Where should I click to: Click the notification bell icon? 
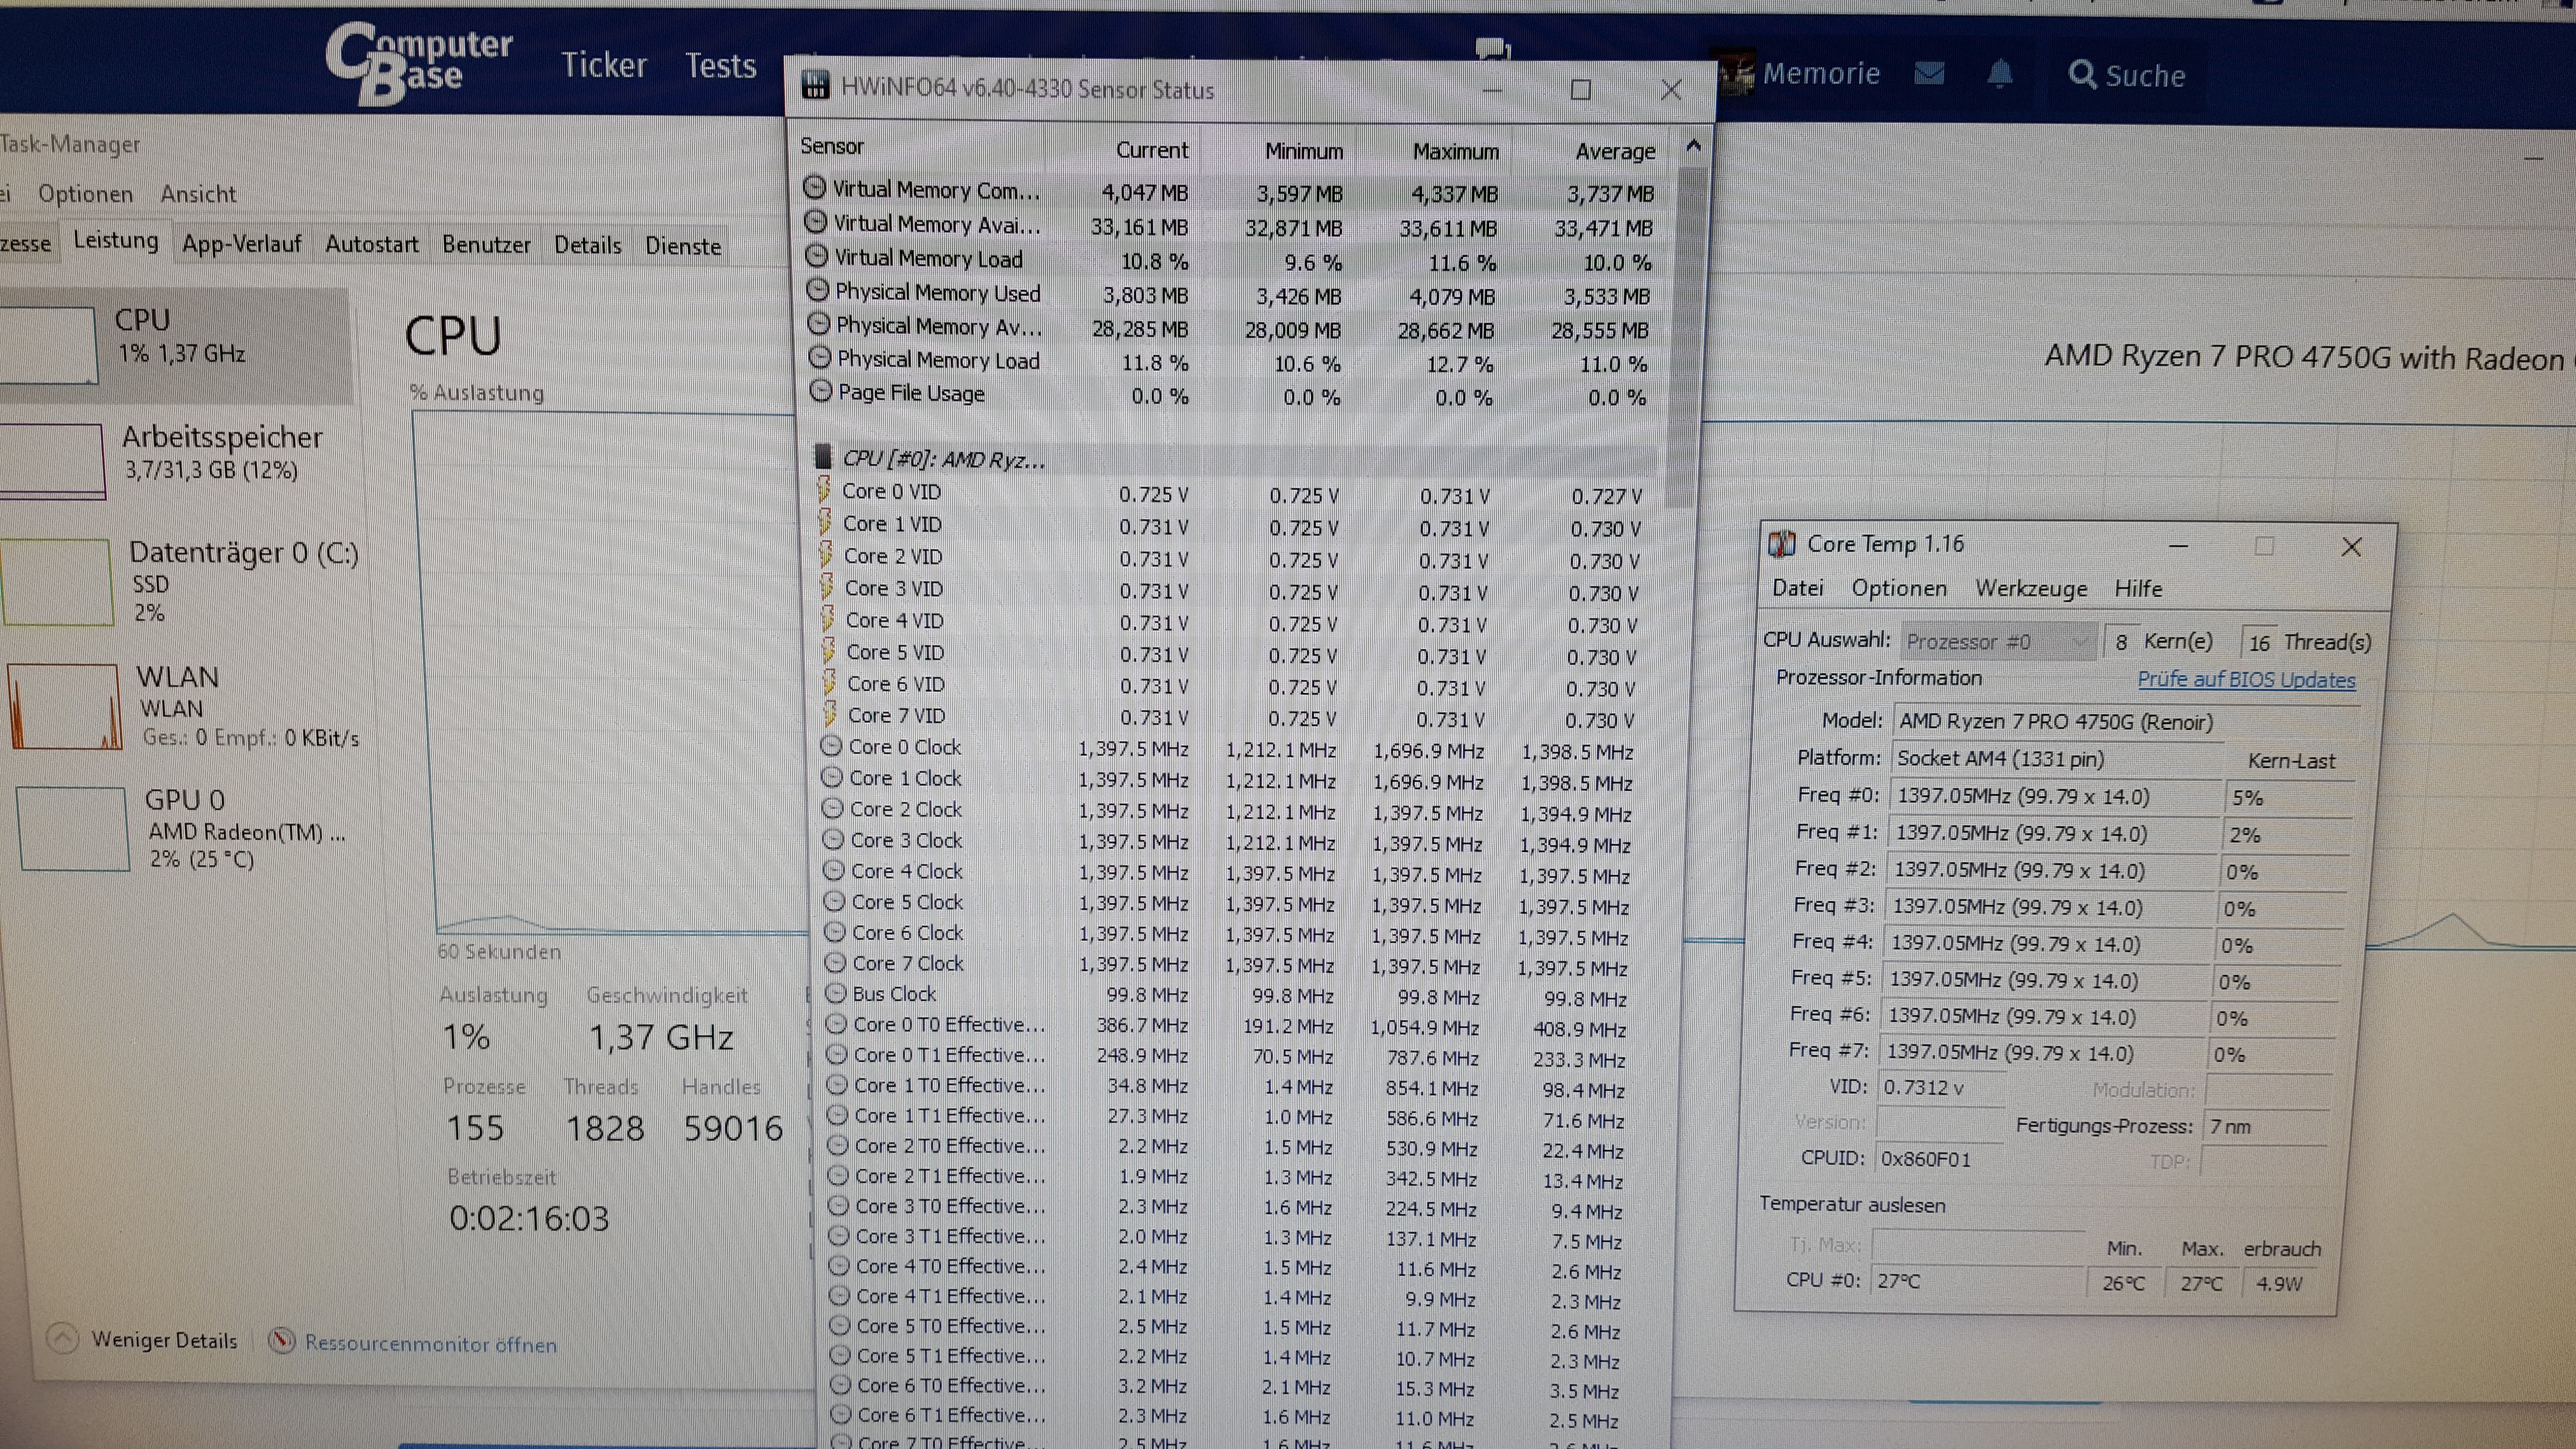[x=2000, y=73]
